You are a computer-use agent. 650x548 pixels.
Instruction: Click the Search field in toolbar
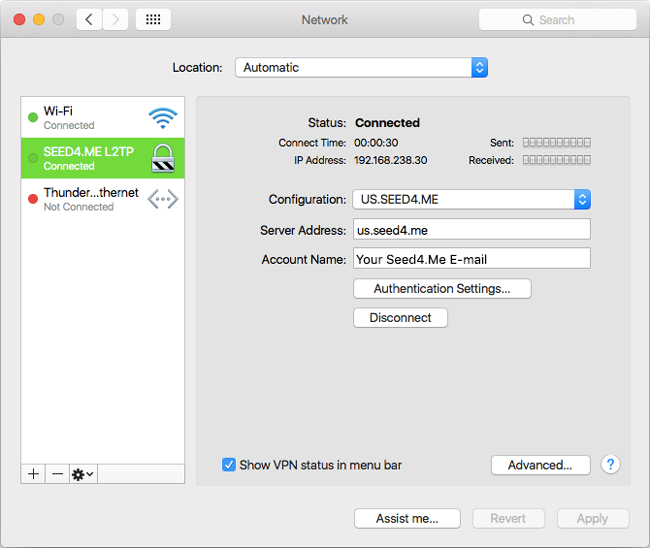tap(557, 19)
